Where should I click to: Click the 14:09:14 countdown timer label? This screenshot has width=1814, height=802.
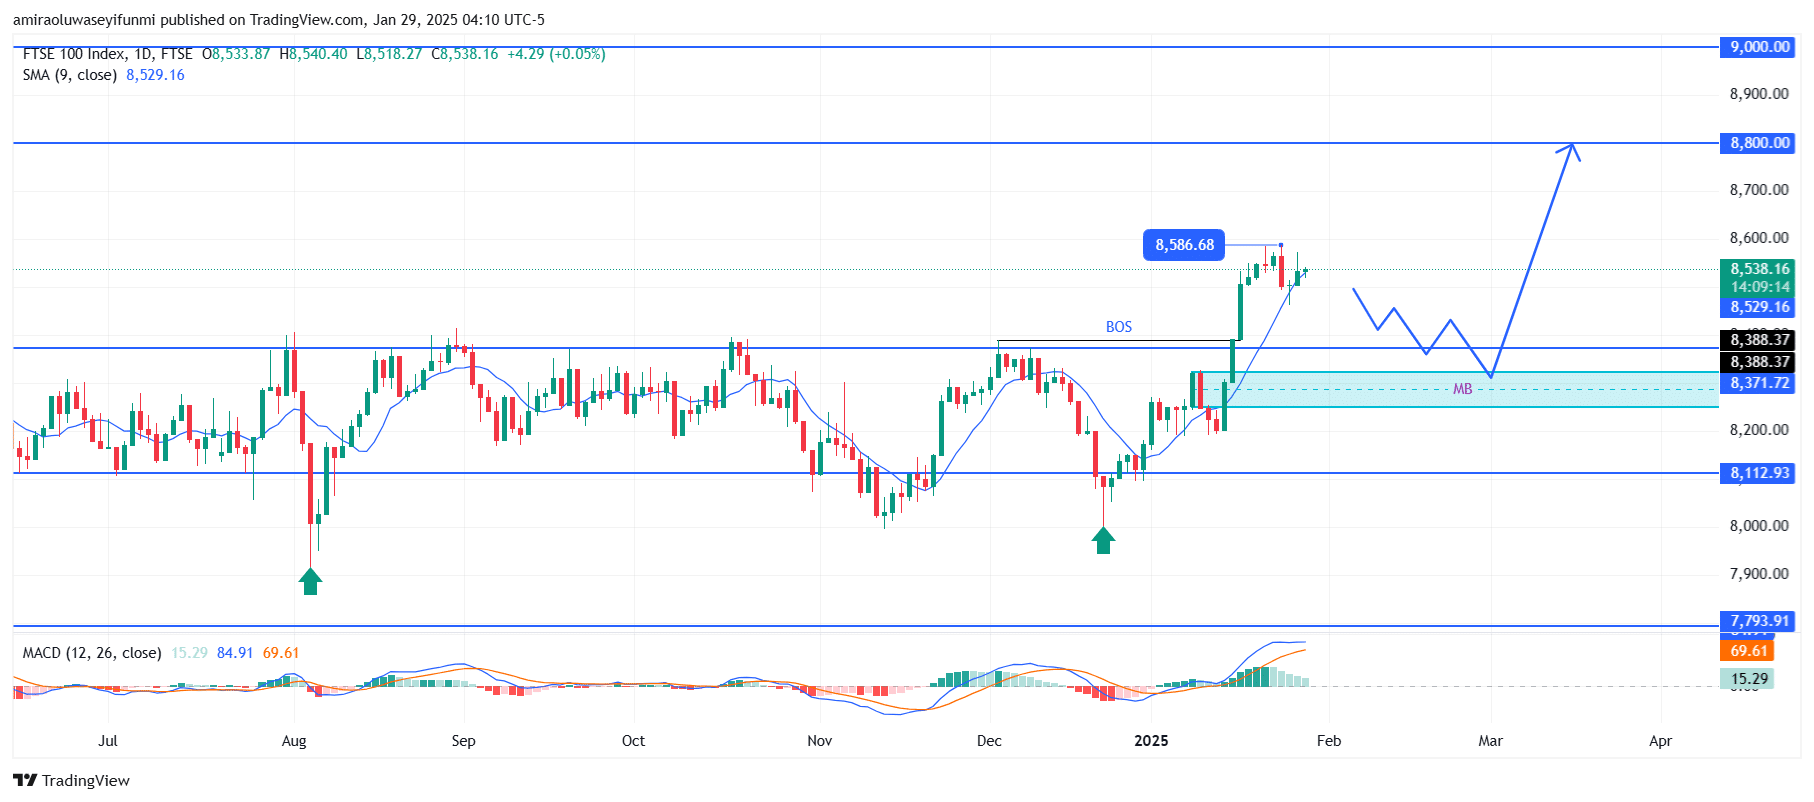click(x=1760, y=287)
